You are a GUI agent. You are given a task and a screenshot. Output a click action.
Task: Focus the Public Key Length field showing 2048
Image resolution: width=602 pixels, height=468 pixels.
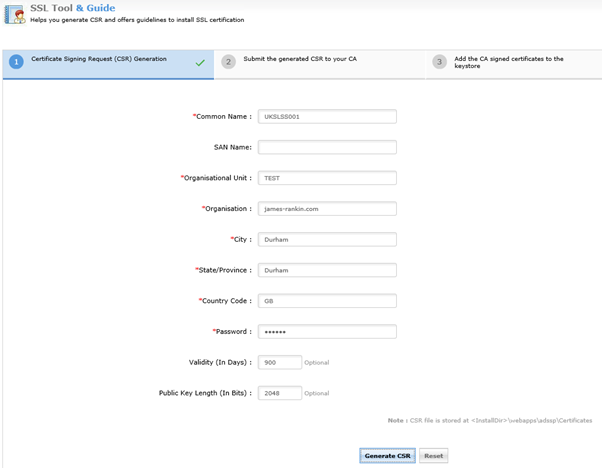pos(280,393)
